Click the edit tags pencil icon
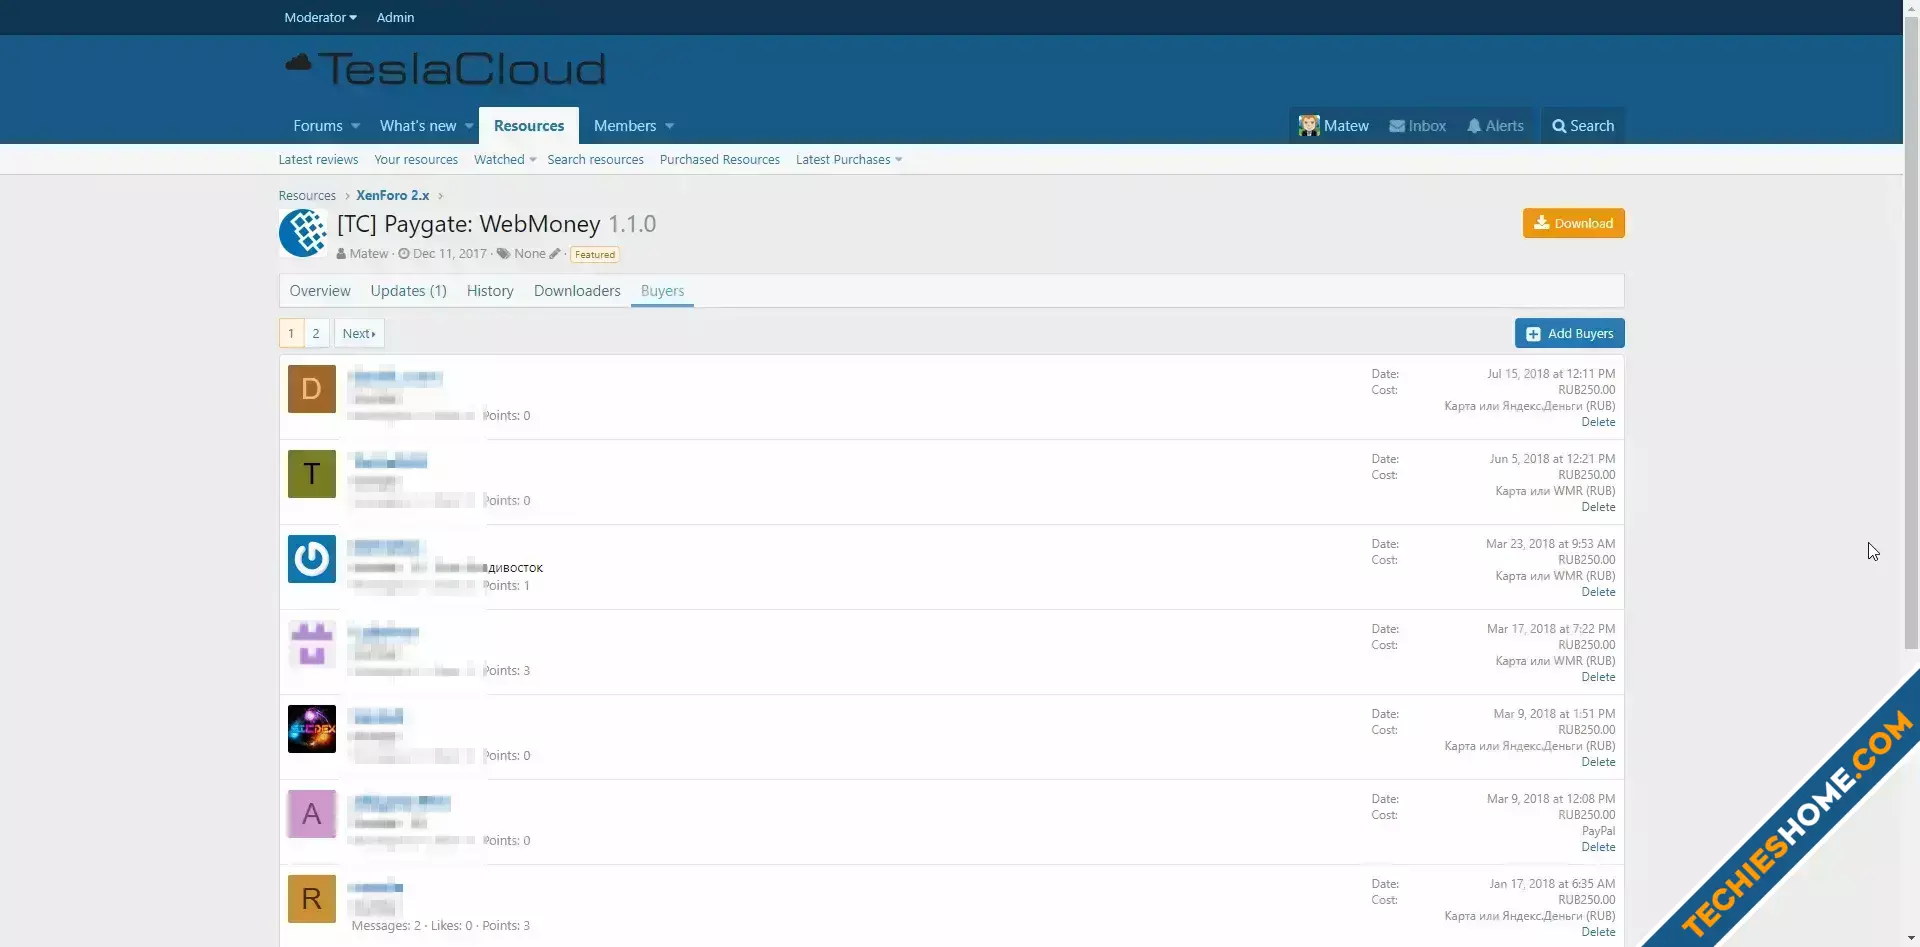 tap(555, 254)
